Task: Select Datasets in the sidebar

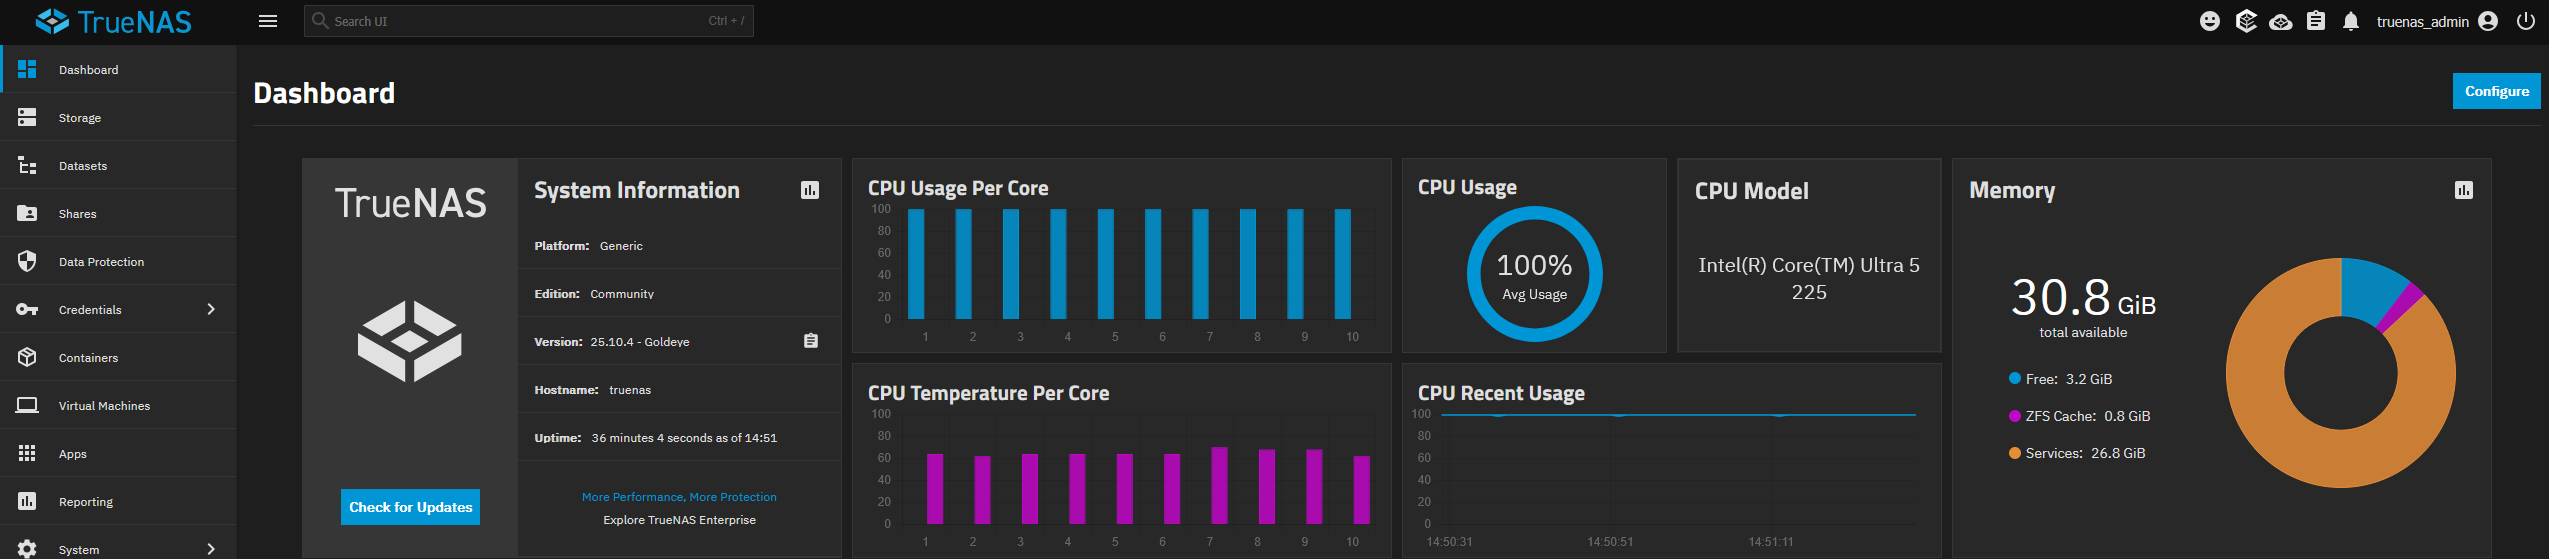Action: tap(118, 166)
